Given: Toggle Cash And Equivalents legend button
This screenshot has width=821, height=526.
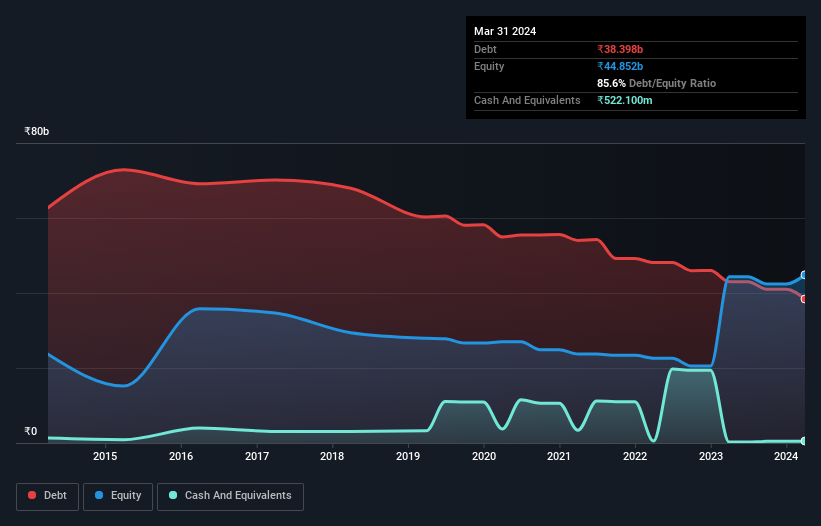Looking at the screenshot, I should [230, 496].
